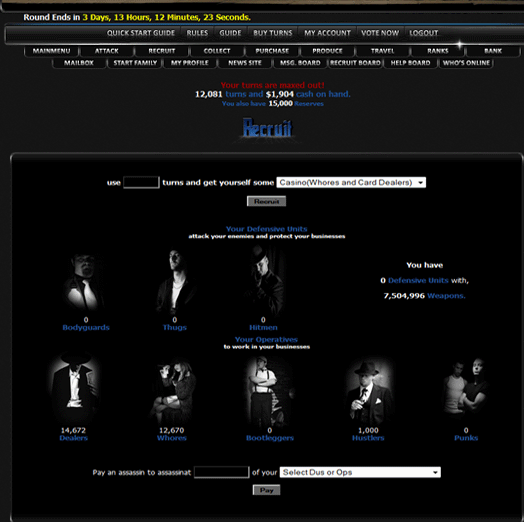The height and width of the screenshot is (522, 524).
Task: Click the Thugs link
Action: (x=174, y=328)
